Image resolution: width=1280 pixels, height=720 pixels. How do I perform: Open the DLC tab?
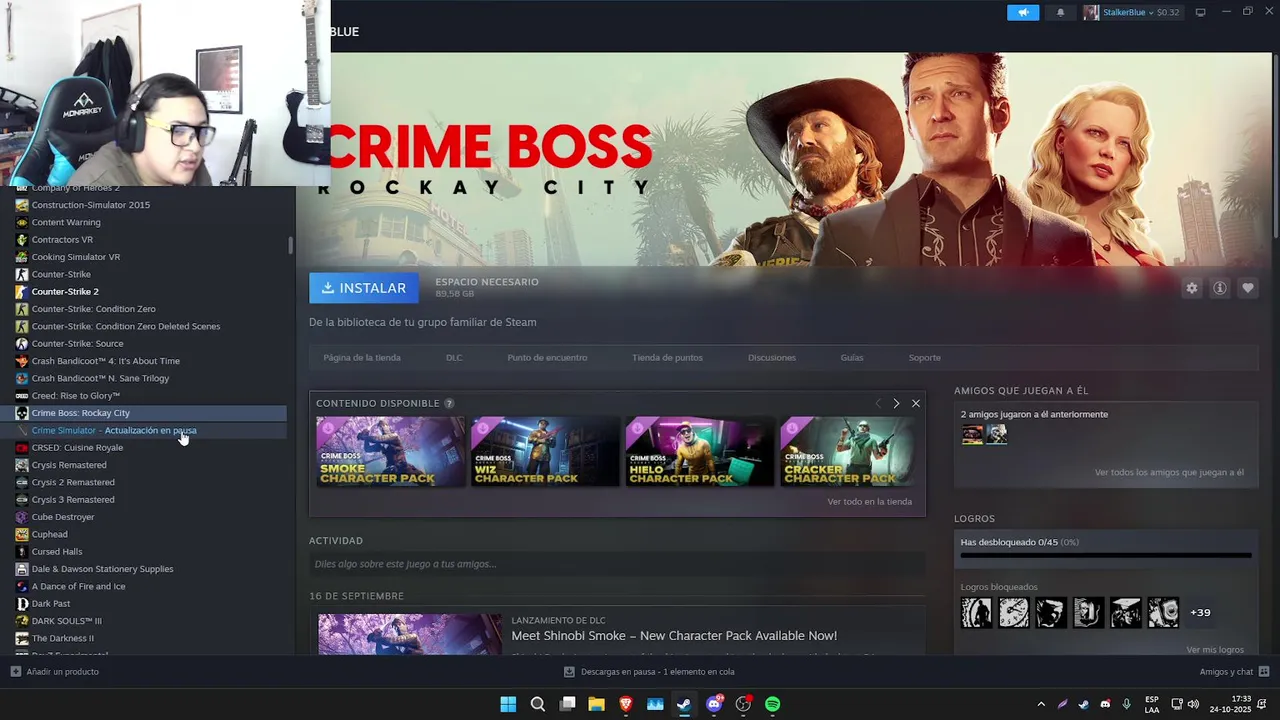coord(454,357)
